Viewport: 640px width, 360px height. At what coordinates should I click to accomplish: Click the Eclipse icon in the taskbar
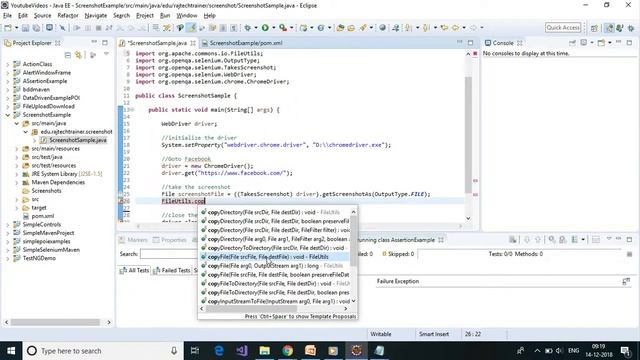(x=356, y=351)
